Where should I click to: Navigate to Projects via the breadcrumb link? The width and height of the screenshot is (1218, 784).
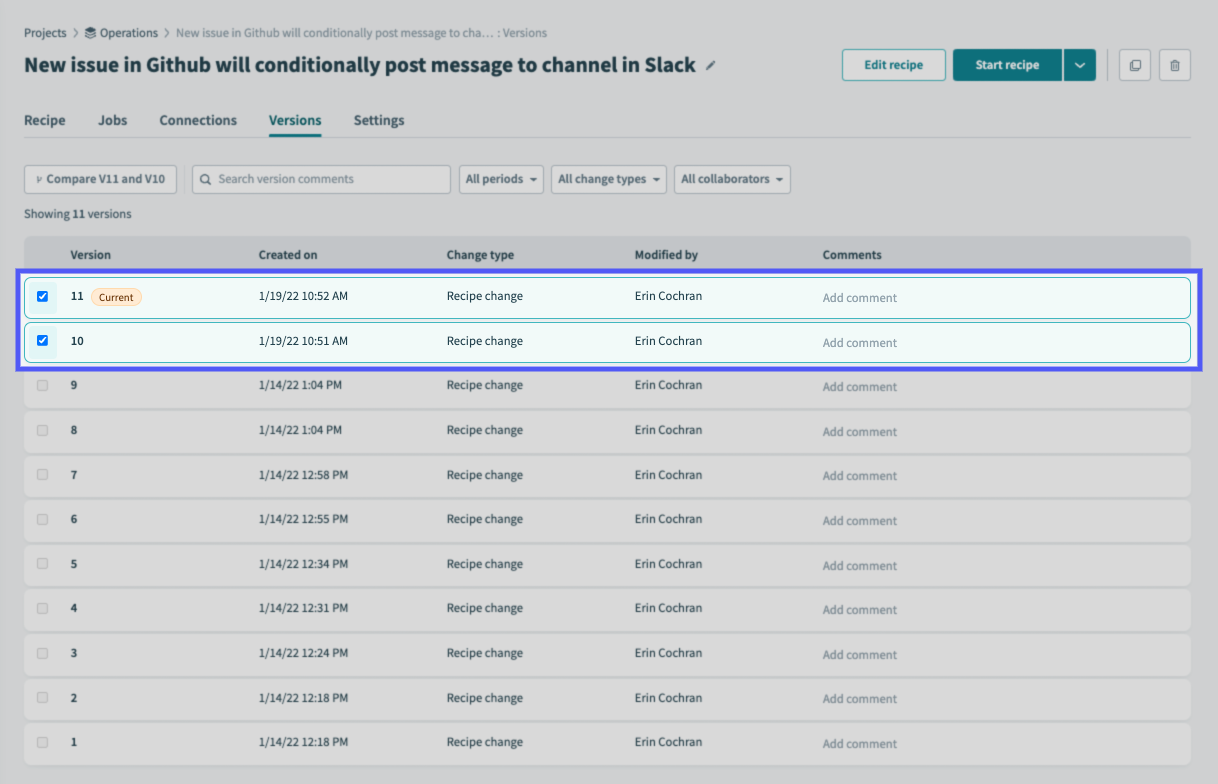pyautogui.click(x=45, y=32)
